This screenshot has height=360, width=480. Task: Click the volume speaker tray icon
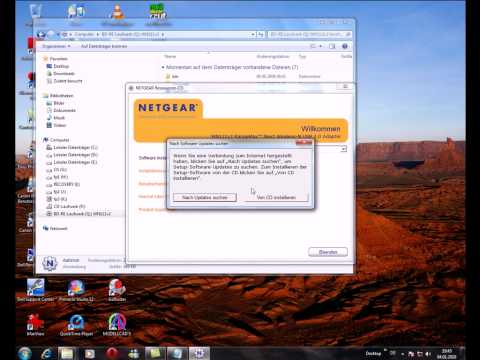428,354
